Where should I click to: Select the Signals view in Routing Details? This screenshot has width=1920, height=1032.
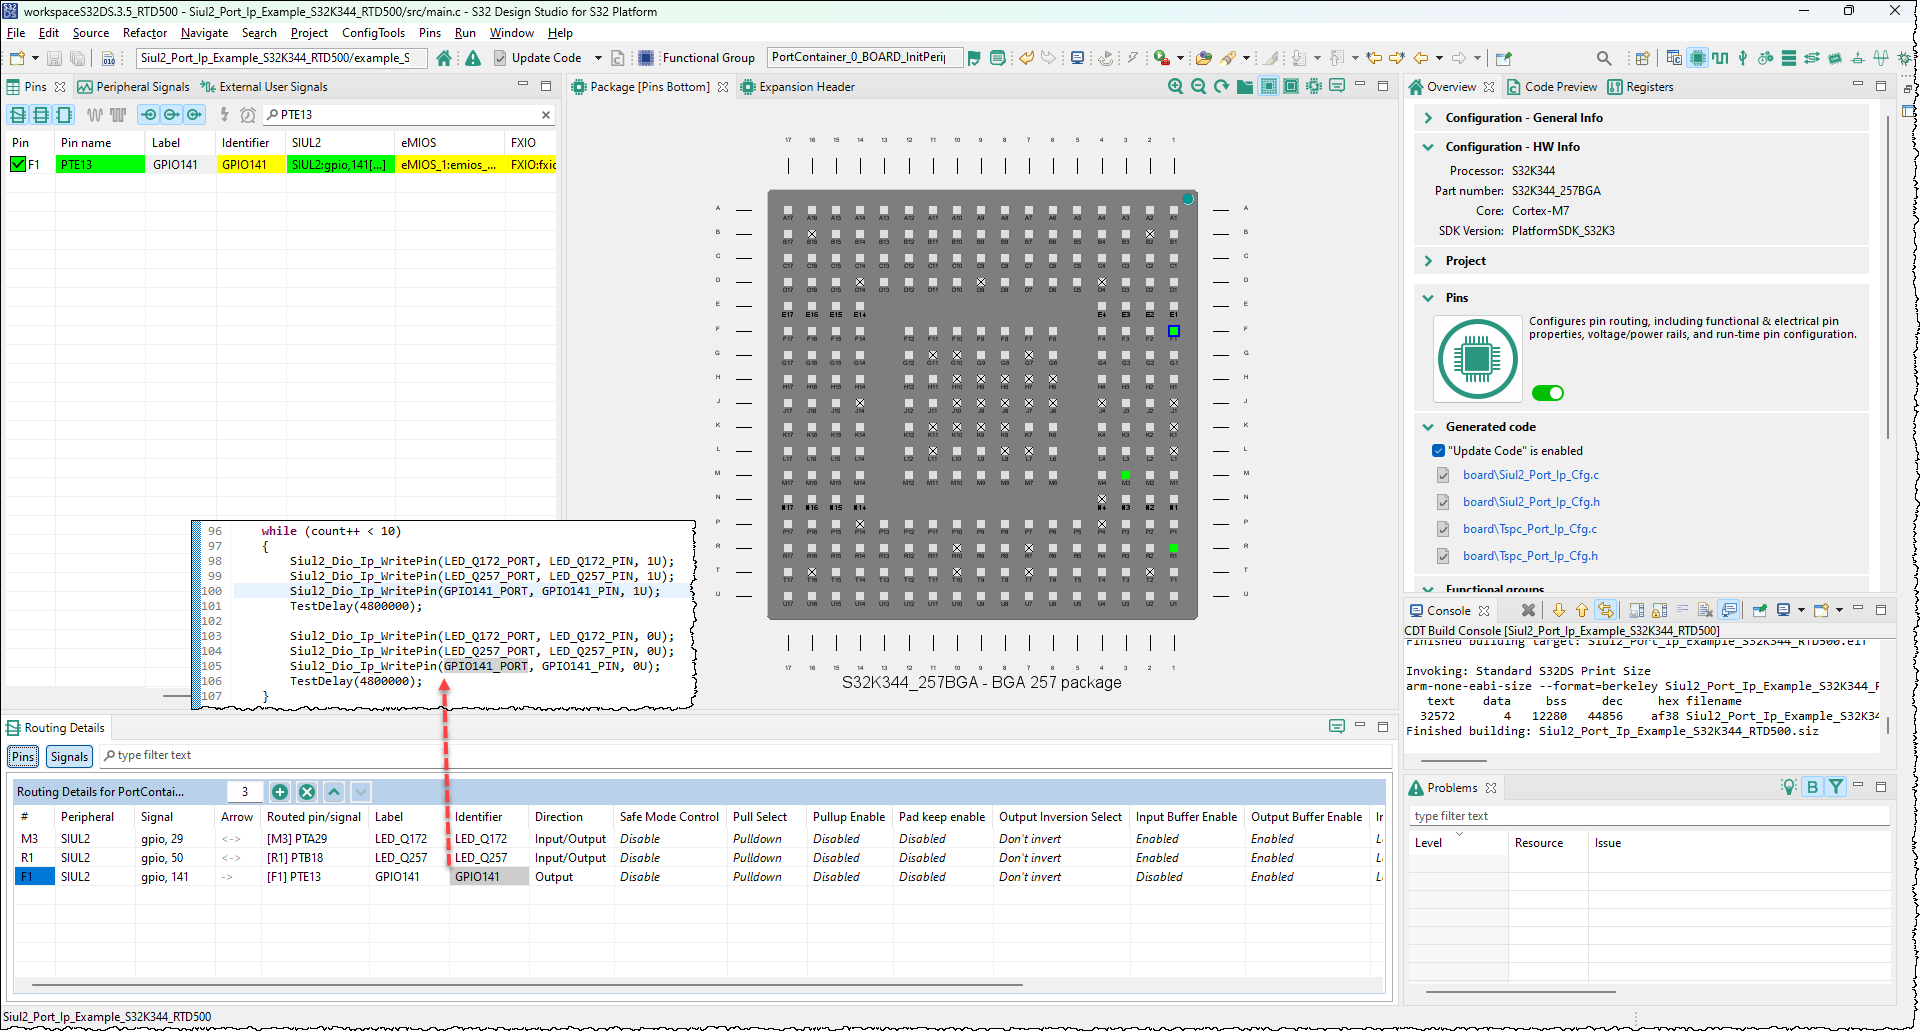coord(68,756)
